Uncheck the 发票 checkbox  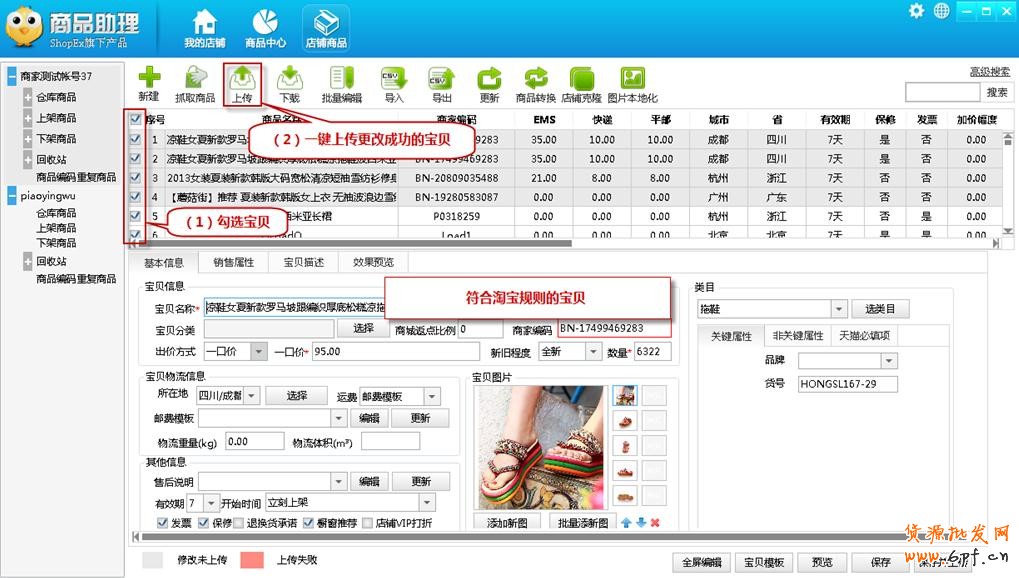[163, 522]
